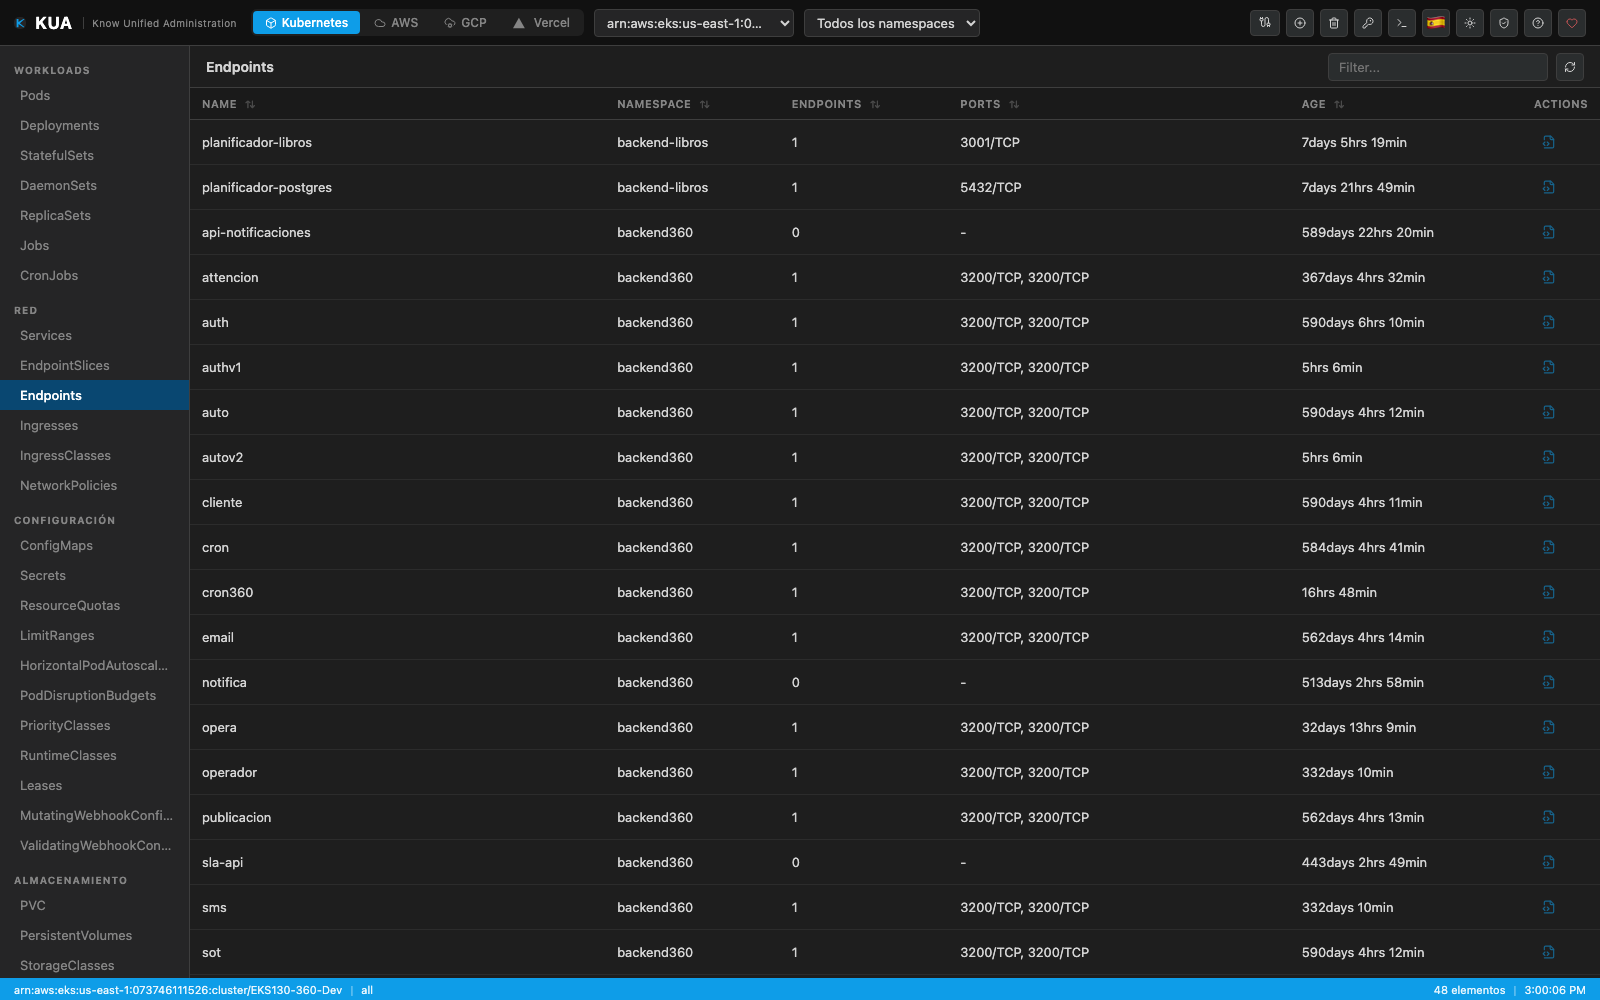Click the api-notificaciones endpoint name

(256, 232)
